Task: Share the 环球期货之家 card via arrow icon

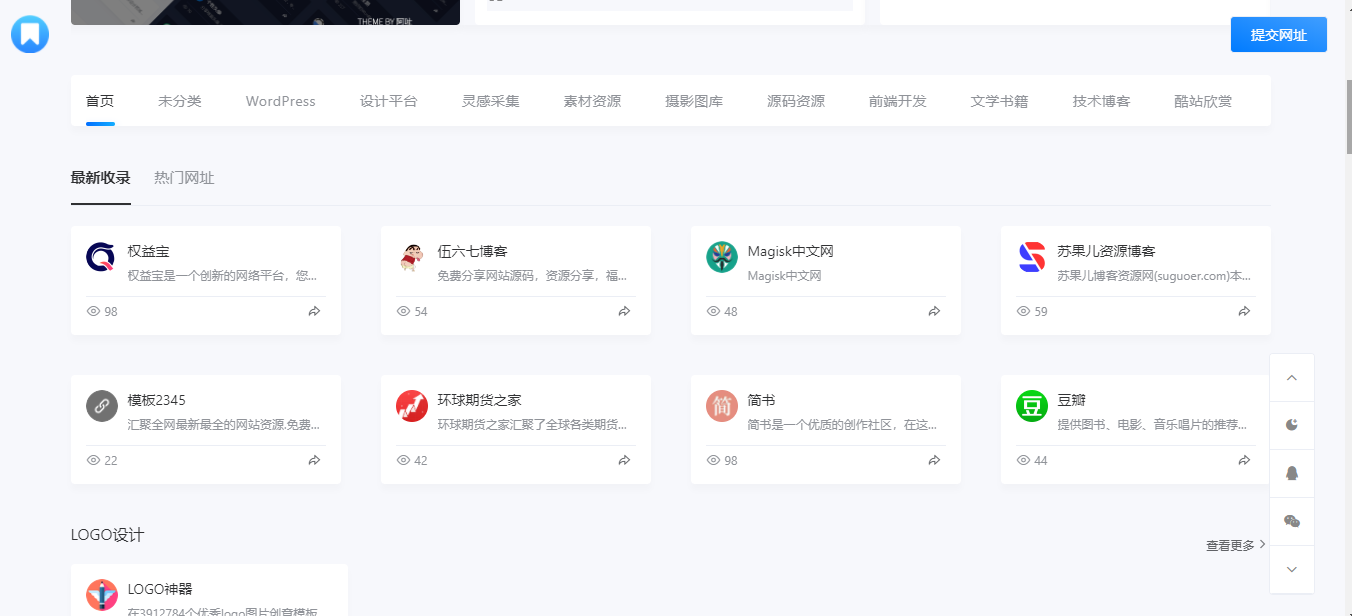Action: 624,460
